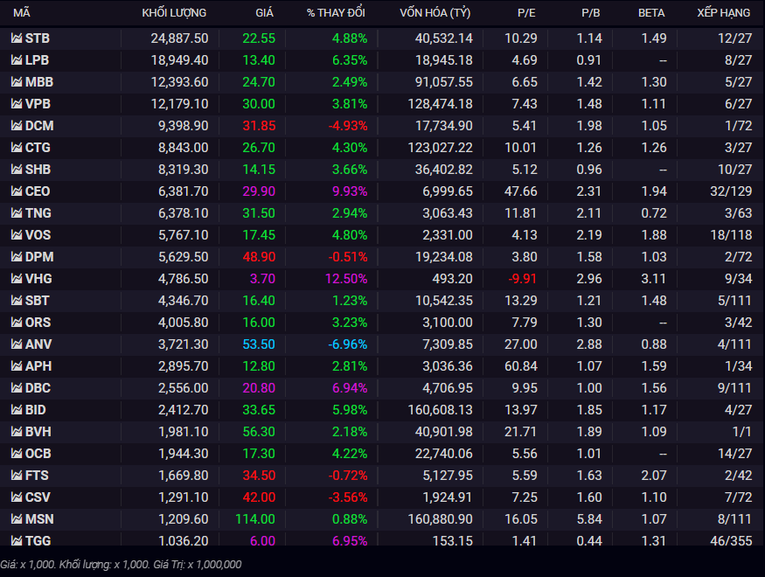The image size is (765, 577).
Task: Sort by KHỐI LƯỢNG column header
Action: (x=174, y=13)
